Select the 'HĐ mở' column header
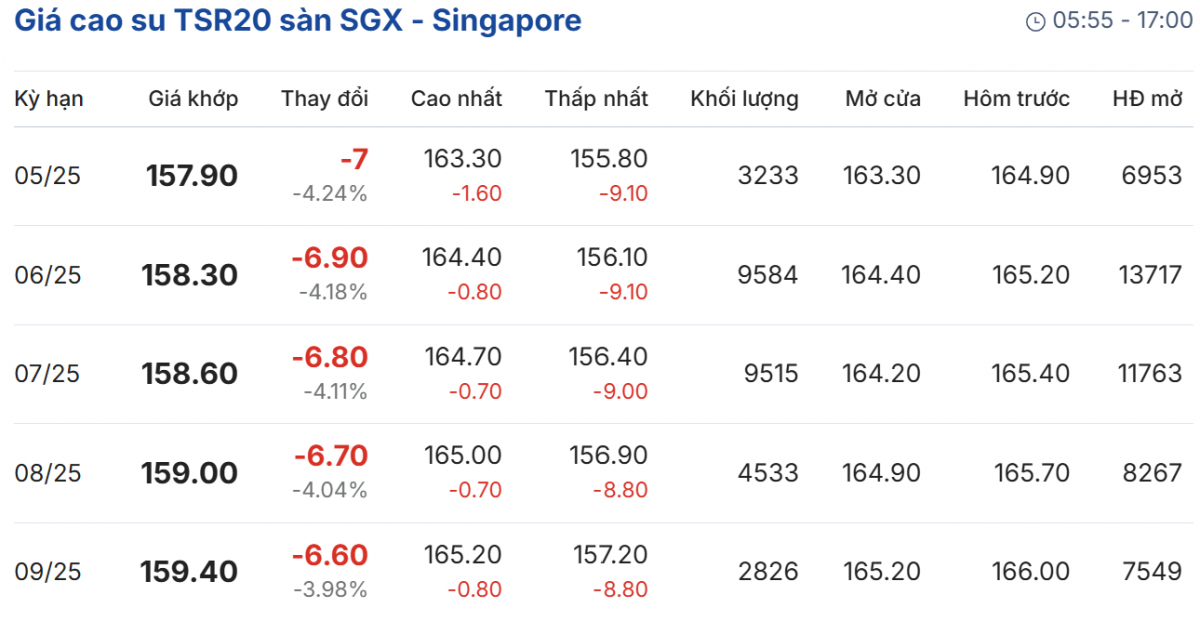The image size is (1200, 621). point(1147,98)
